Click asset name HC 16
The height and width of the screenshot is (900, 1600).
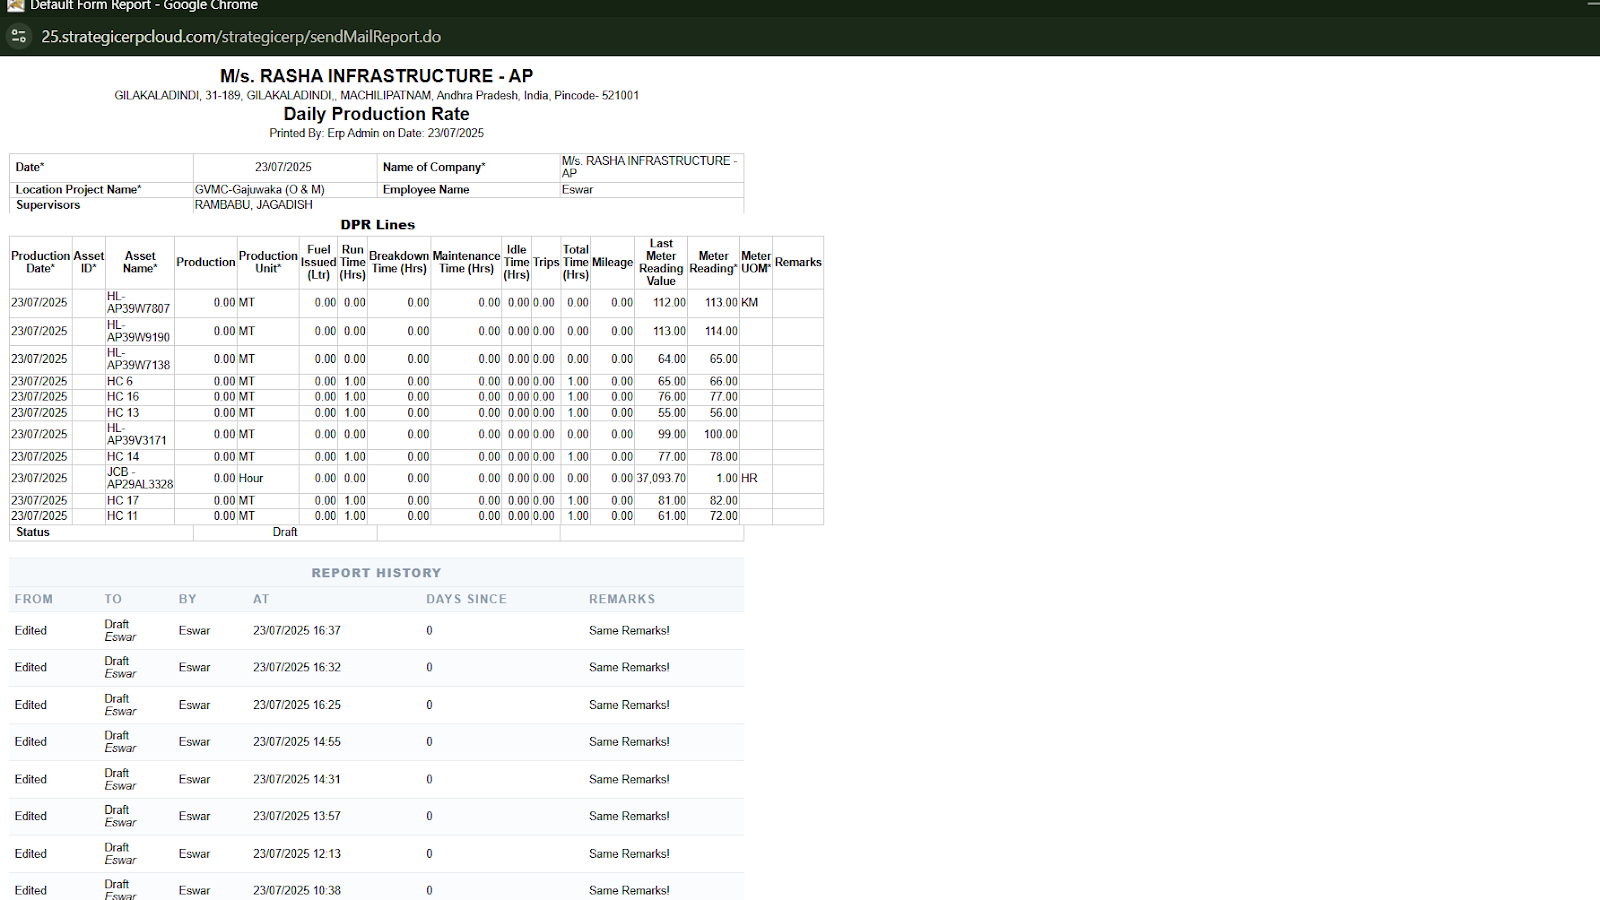[x=123, y=397]
